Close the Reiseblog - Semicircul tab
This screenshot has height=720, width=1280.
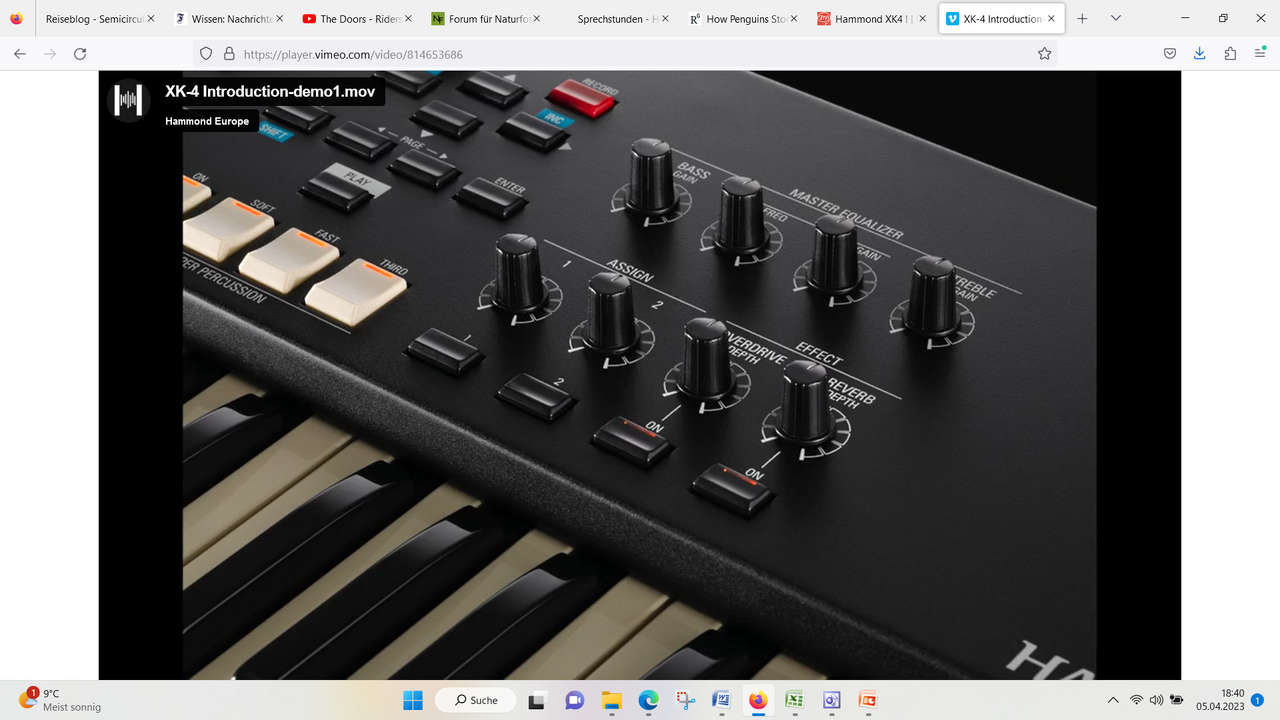(x=151, y=18)
